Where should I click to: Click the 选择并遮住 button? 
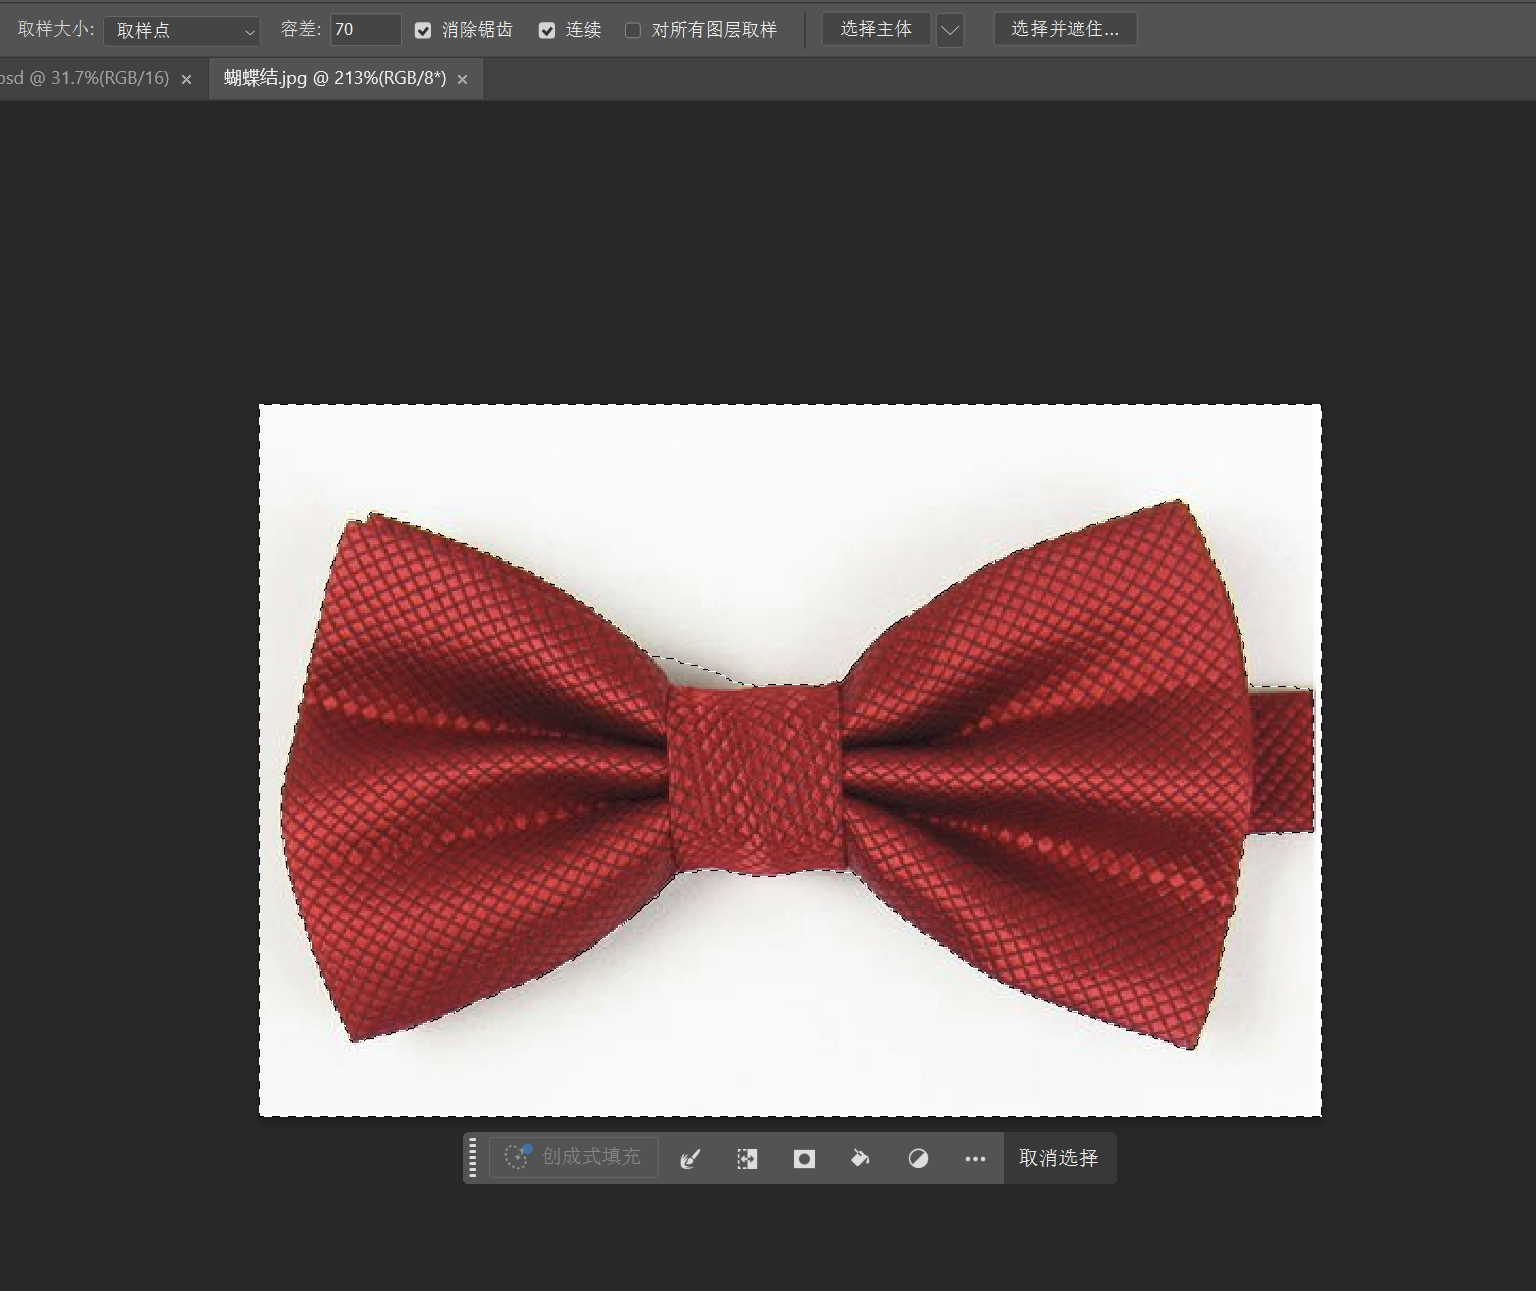(x=1065, y=29)
